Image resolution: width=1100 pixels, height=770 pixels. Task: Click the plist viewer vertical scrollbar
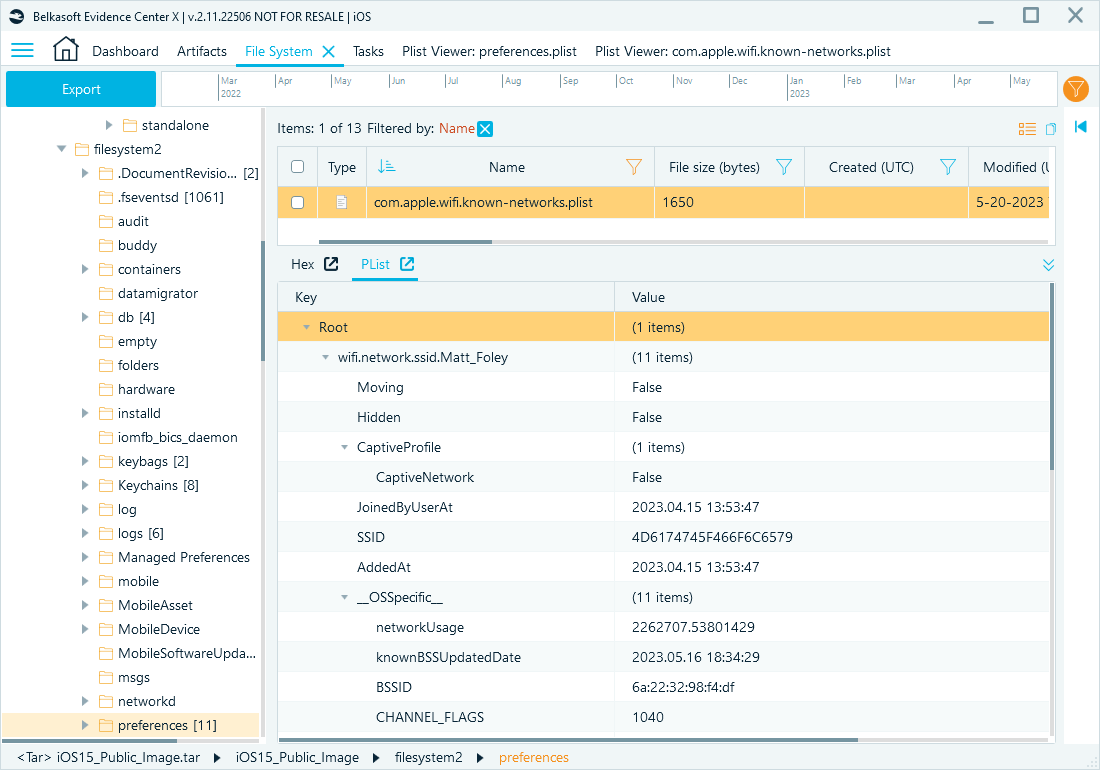(x=1052, y=377)
